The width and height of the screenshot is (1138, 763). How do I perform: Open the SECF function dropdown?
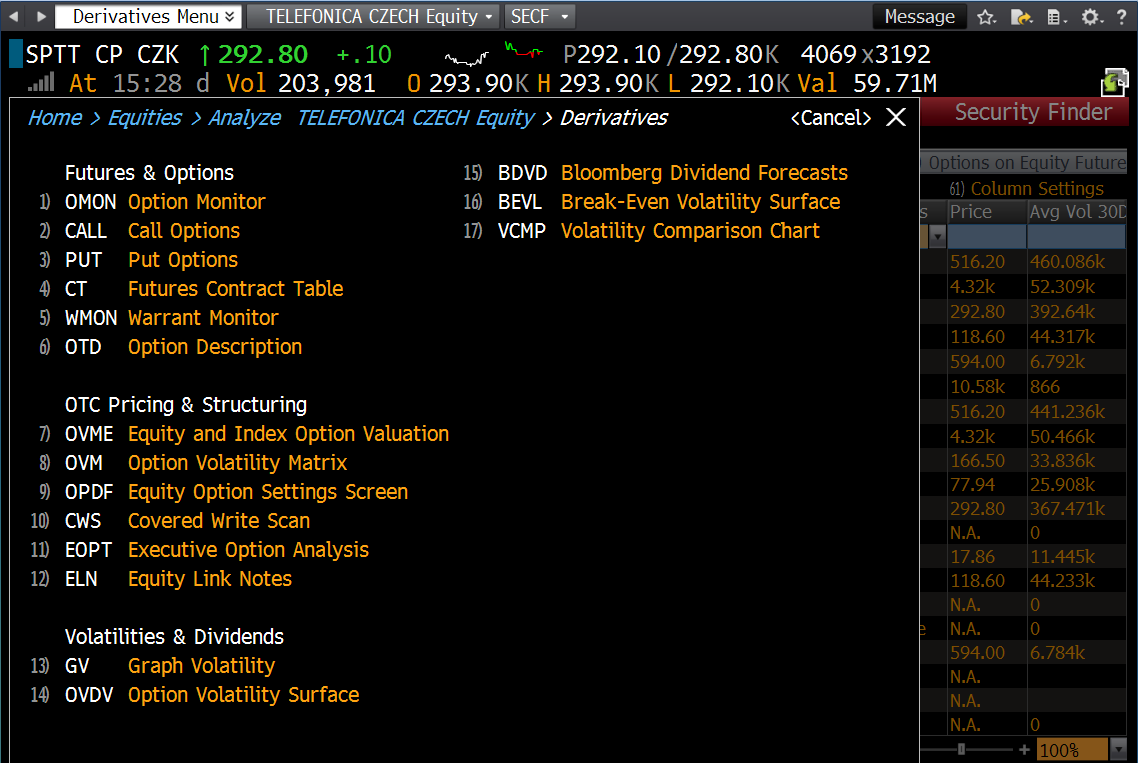point(539,16)
